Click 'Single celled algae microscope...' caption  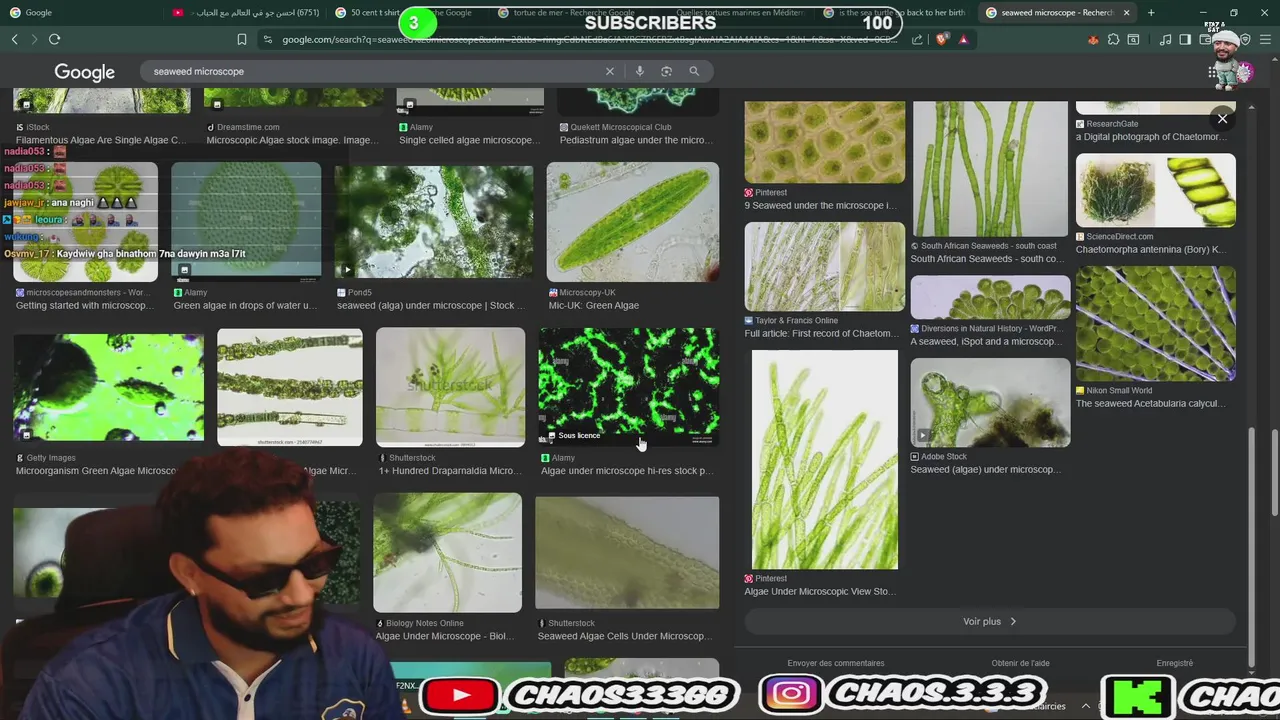[468, 140]
